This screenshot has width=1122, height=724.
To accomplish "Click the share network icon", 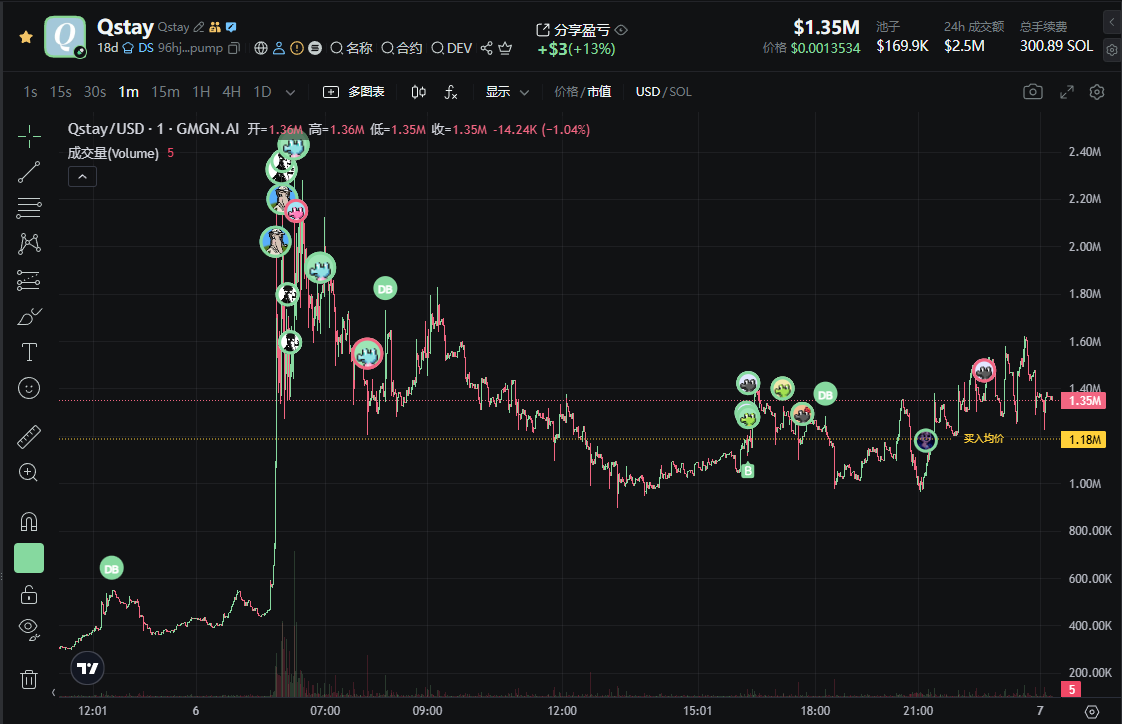I will point(487,48).
